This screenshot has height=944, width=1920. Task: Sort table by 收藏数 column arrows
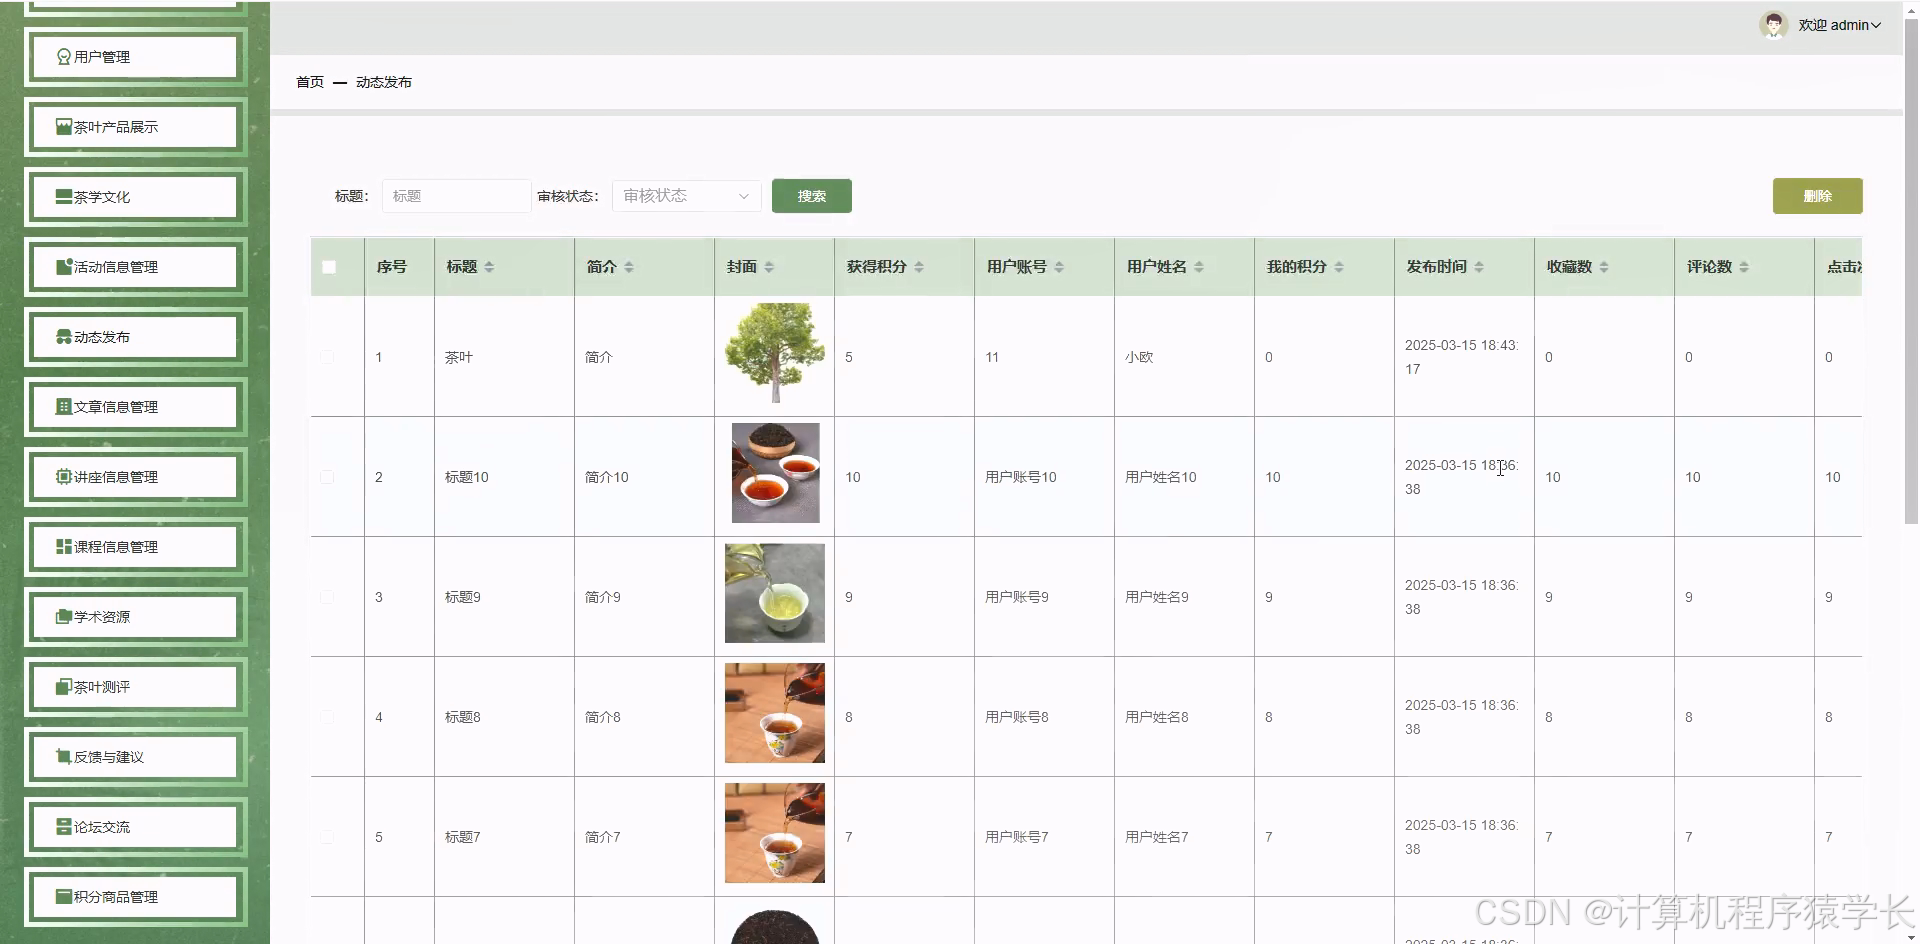1604,267
